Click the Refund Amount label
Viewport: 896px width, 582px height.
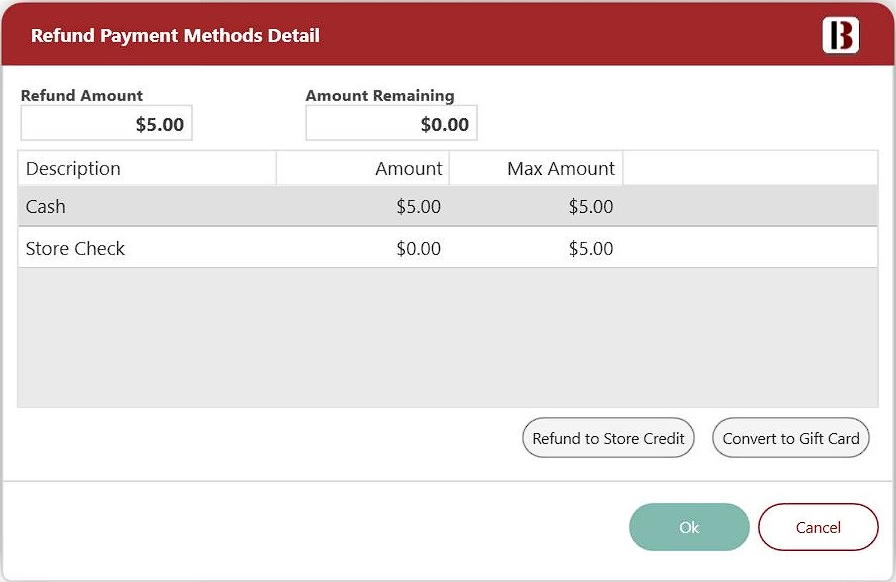click(x=82, y=96)
